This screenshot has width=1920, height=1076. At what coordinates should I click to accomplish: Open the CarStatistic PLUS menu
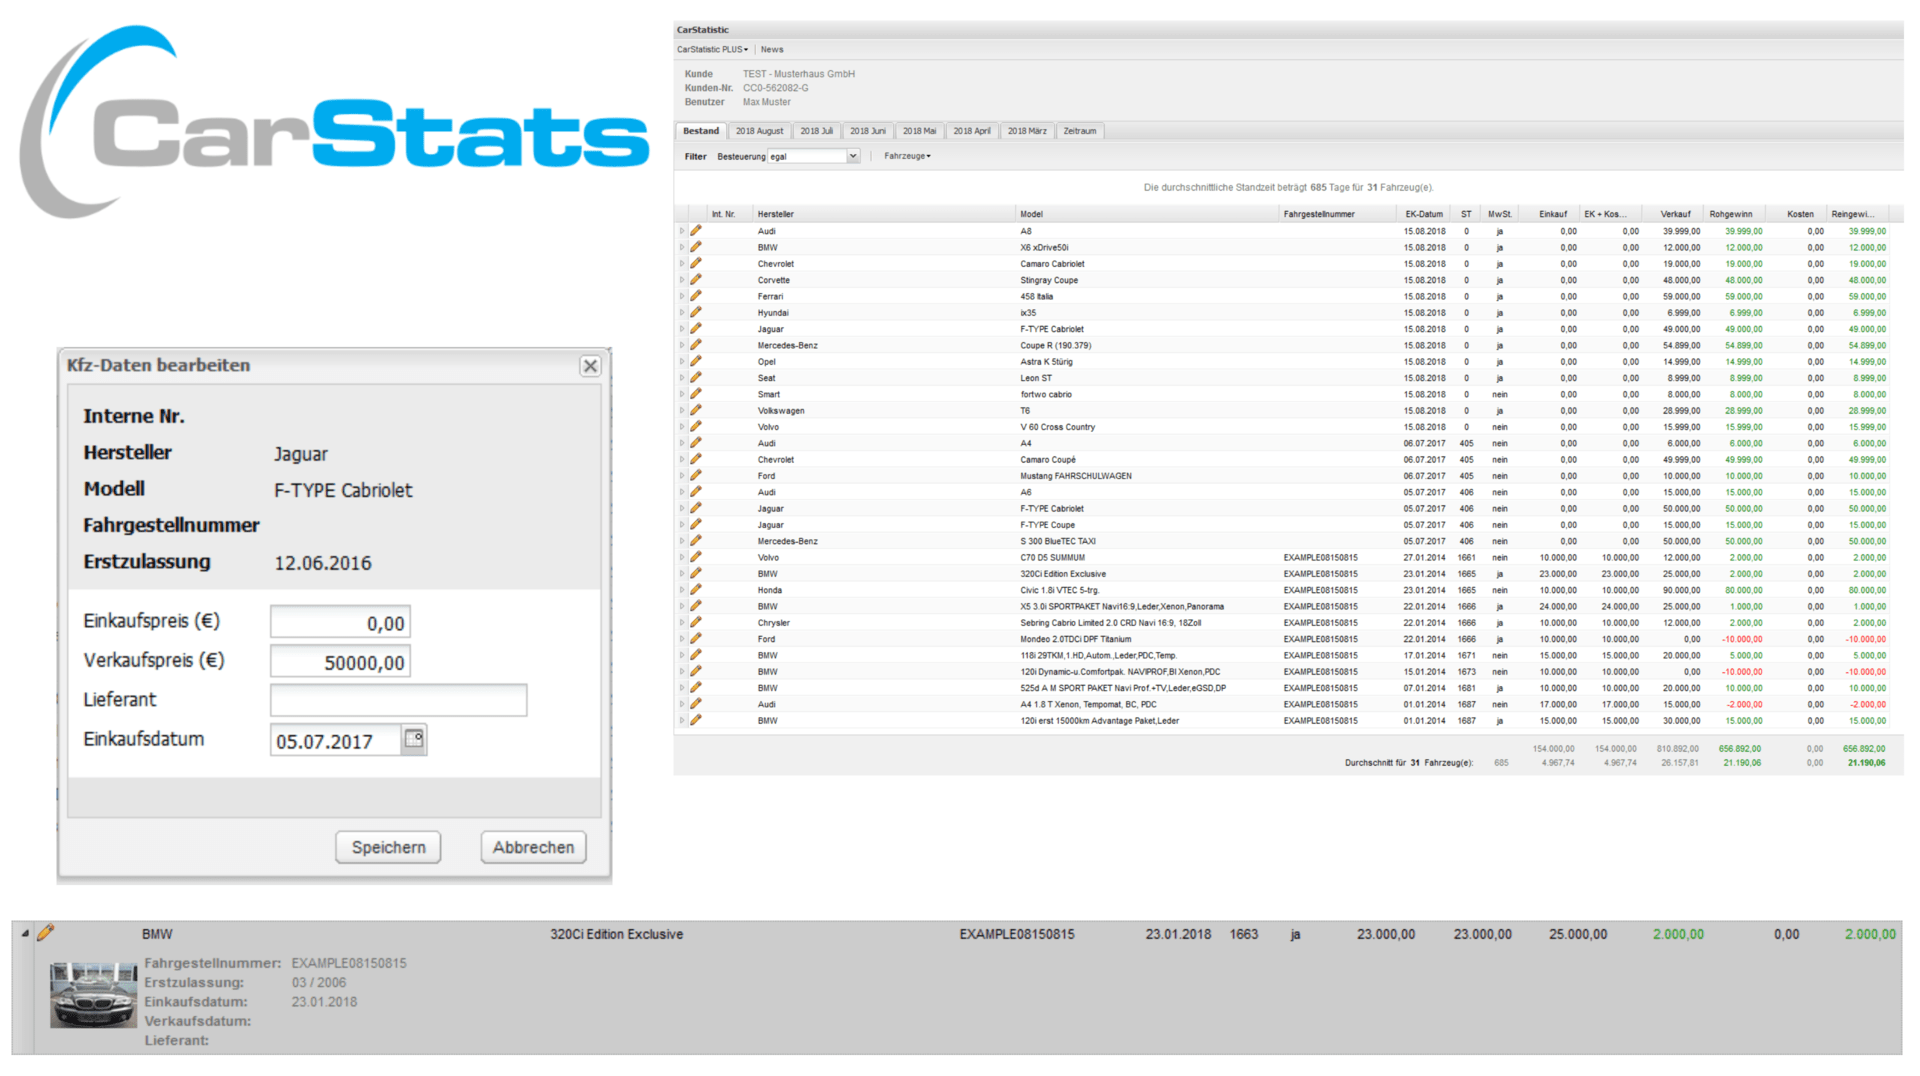click(x=712, y=49)
